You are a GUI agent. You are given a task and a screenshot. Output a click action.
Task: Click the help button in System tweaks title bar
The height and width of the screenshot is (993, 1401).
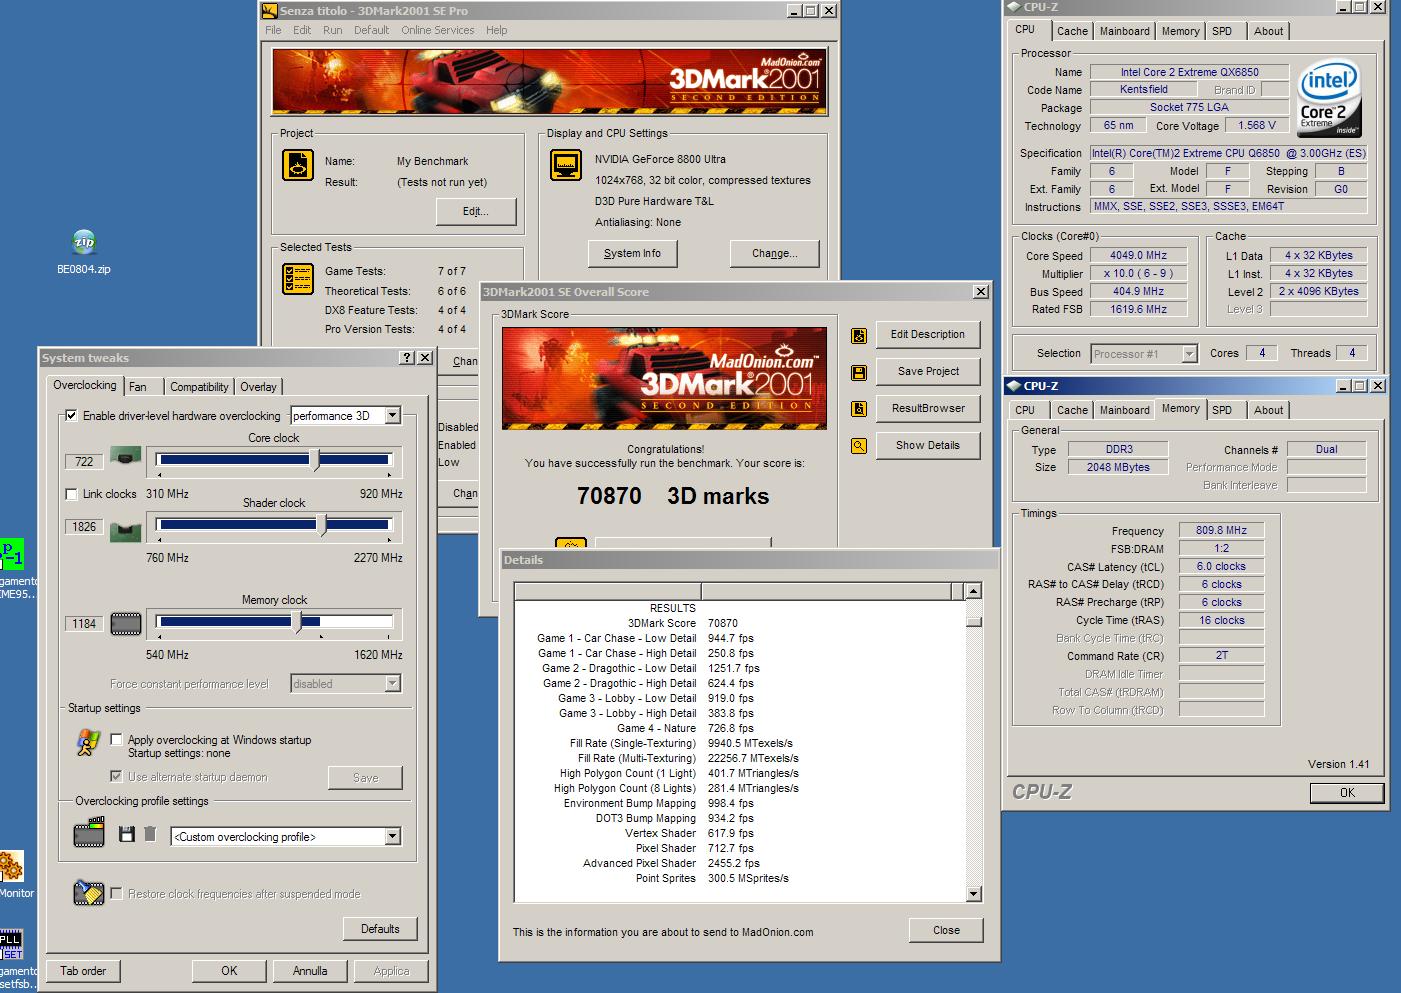[x=408, y=358]
